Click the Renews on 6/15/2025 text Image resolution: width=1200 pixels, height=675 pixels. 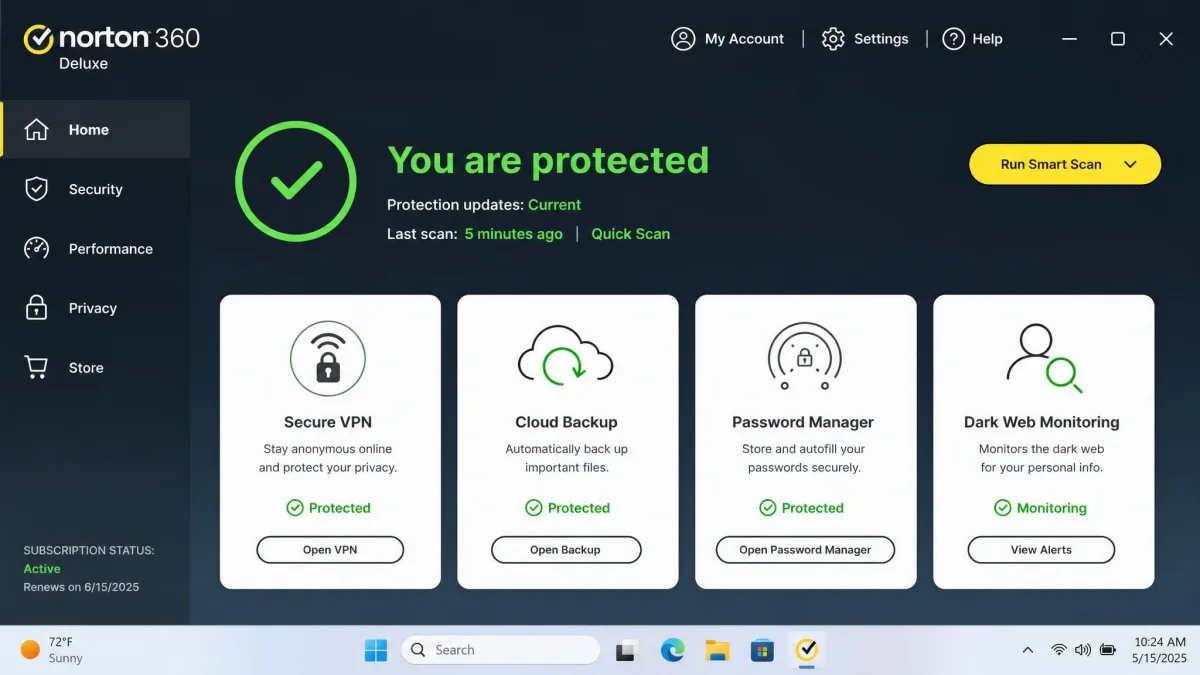(x=81, y=587)
